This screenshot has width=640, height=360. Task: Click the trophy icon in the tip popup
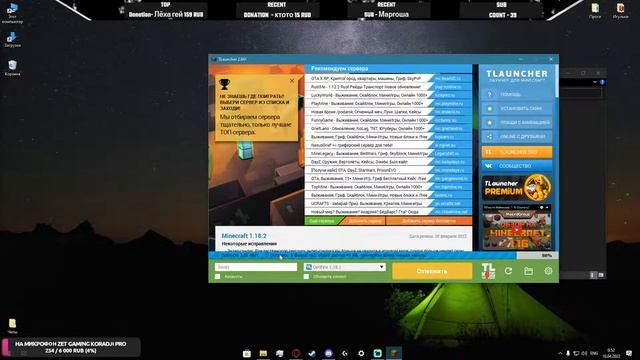click(x=224, y=84)
